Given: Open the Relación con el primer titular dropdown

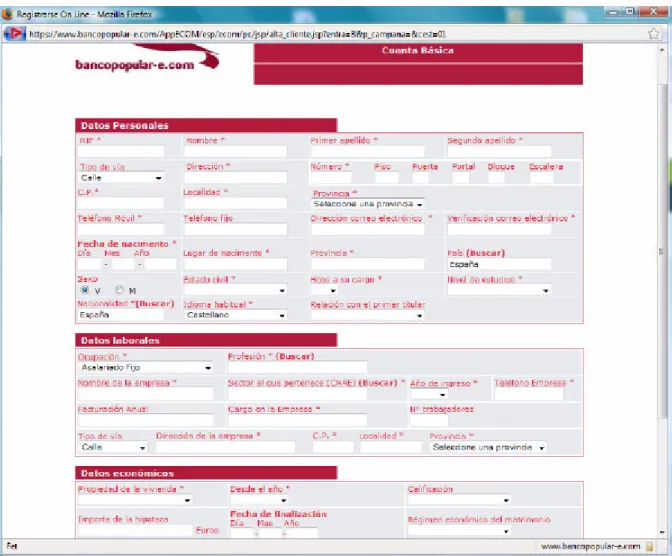Looking at the screenshot, I should [367, 316].
